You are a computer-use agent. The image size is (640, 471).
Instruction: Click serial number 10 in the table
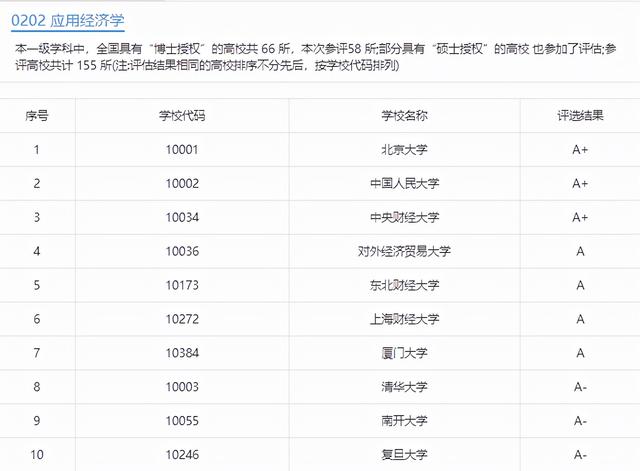[x=37, y=455]
